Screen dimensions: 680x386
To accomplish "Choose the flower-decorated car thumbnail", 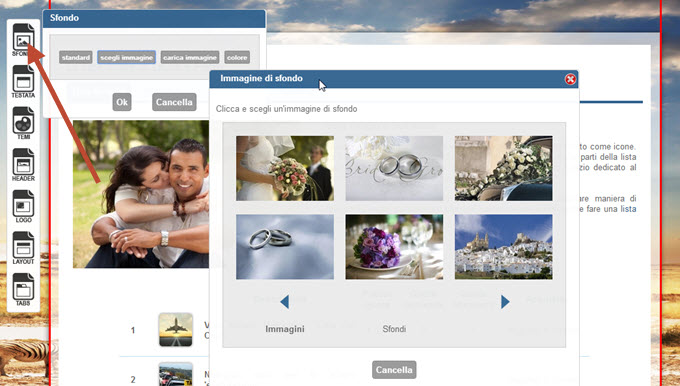I will (503, 168).
